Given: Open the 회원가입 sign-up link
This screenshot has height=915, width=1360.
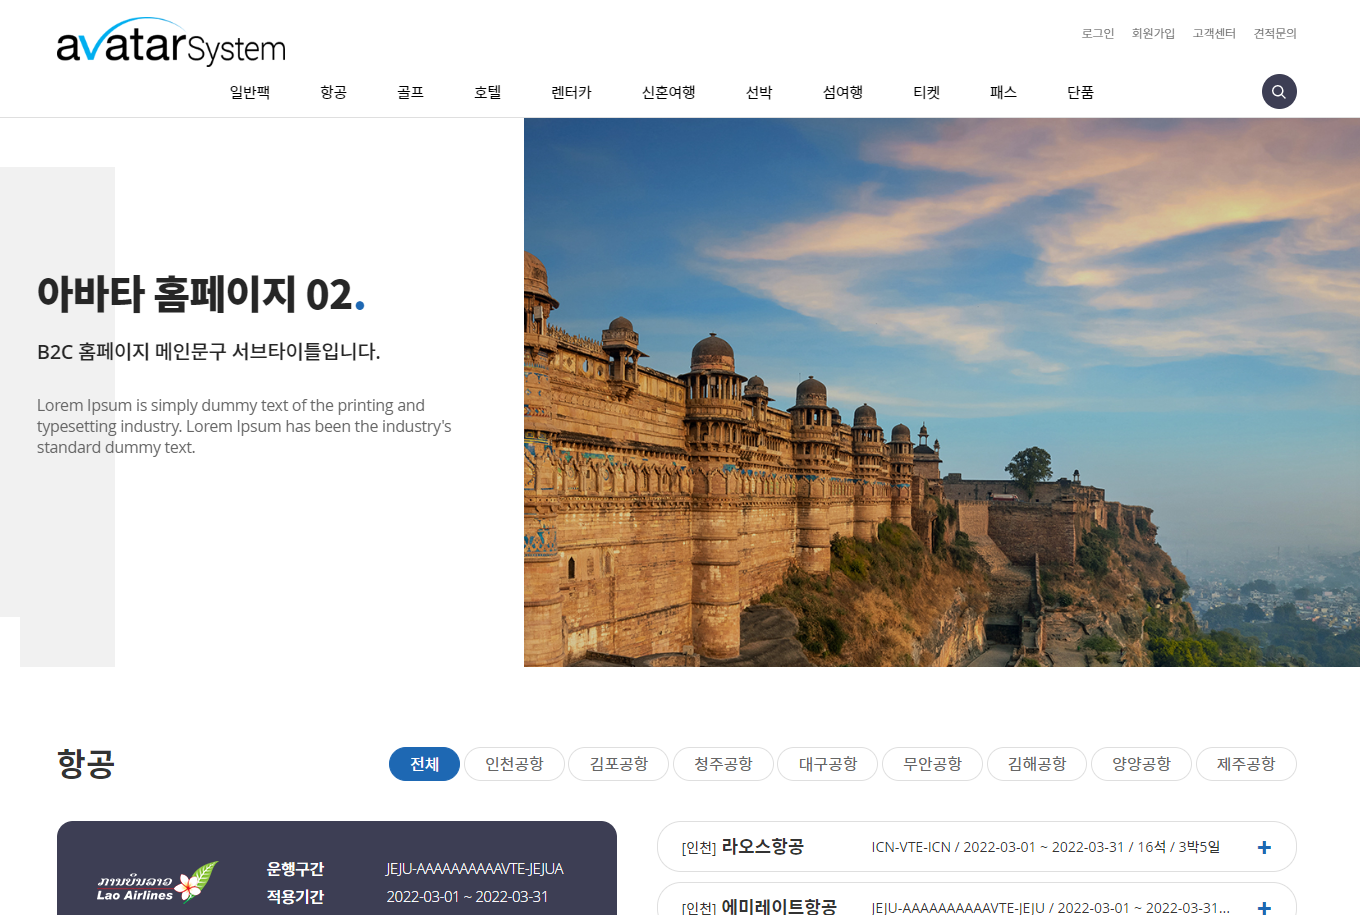Looking at the screenshot, I should [x=1153, y=33].
